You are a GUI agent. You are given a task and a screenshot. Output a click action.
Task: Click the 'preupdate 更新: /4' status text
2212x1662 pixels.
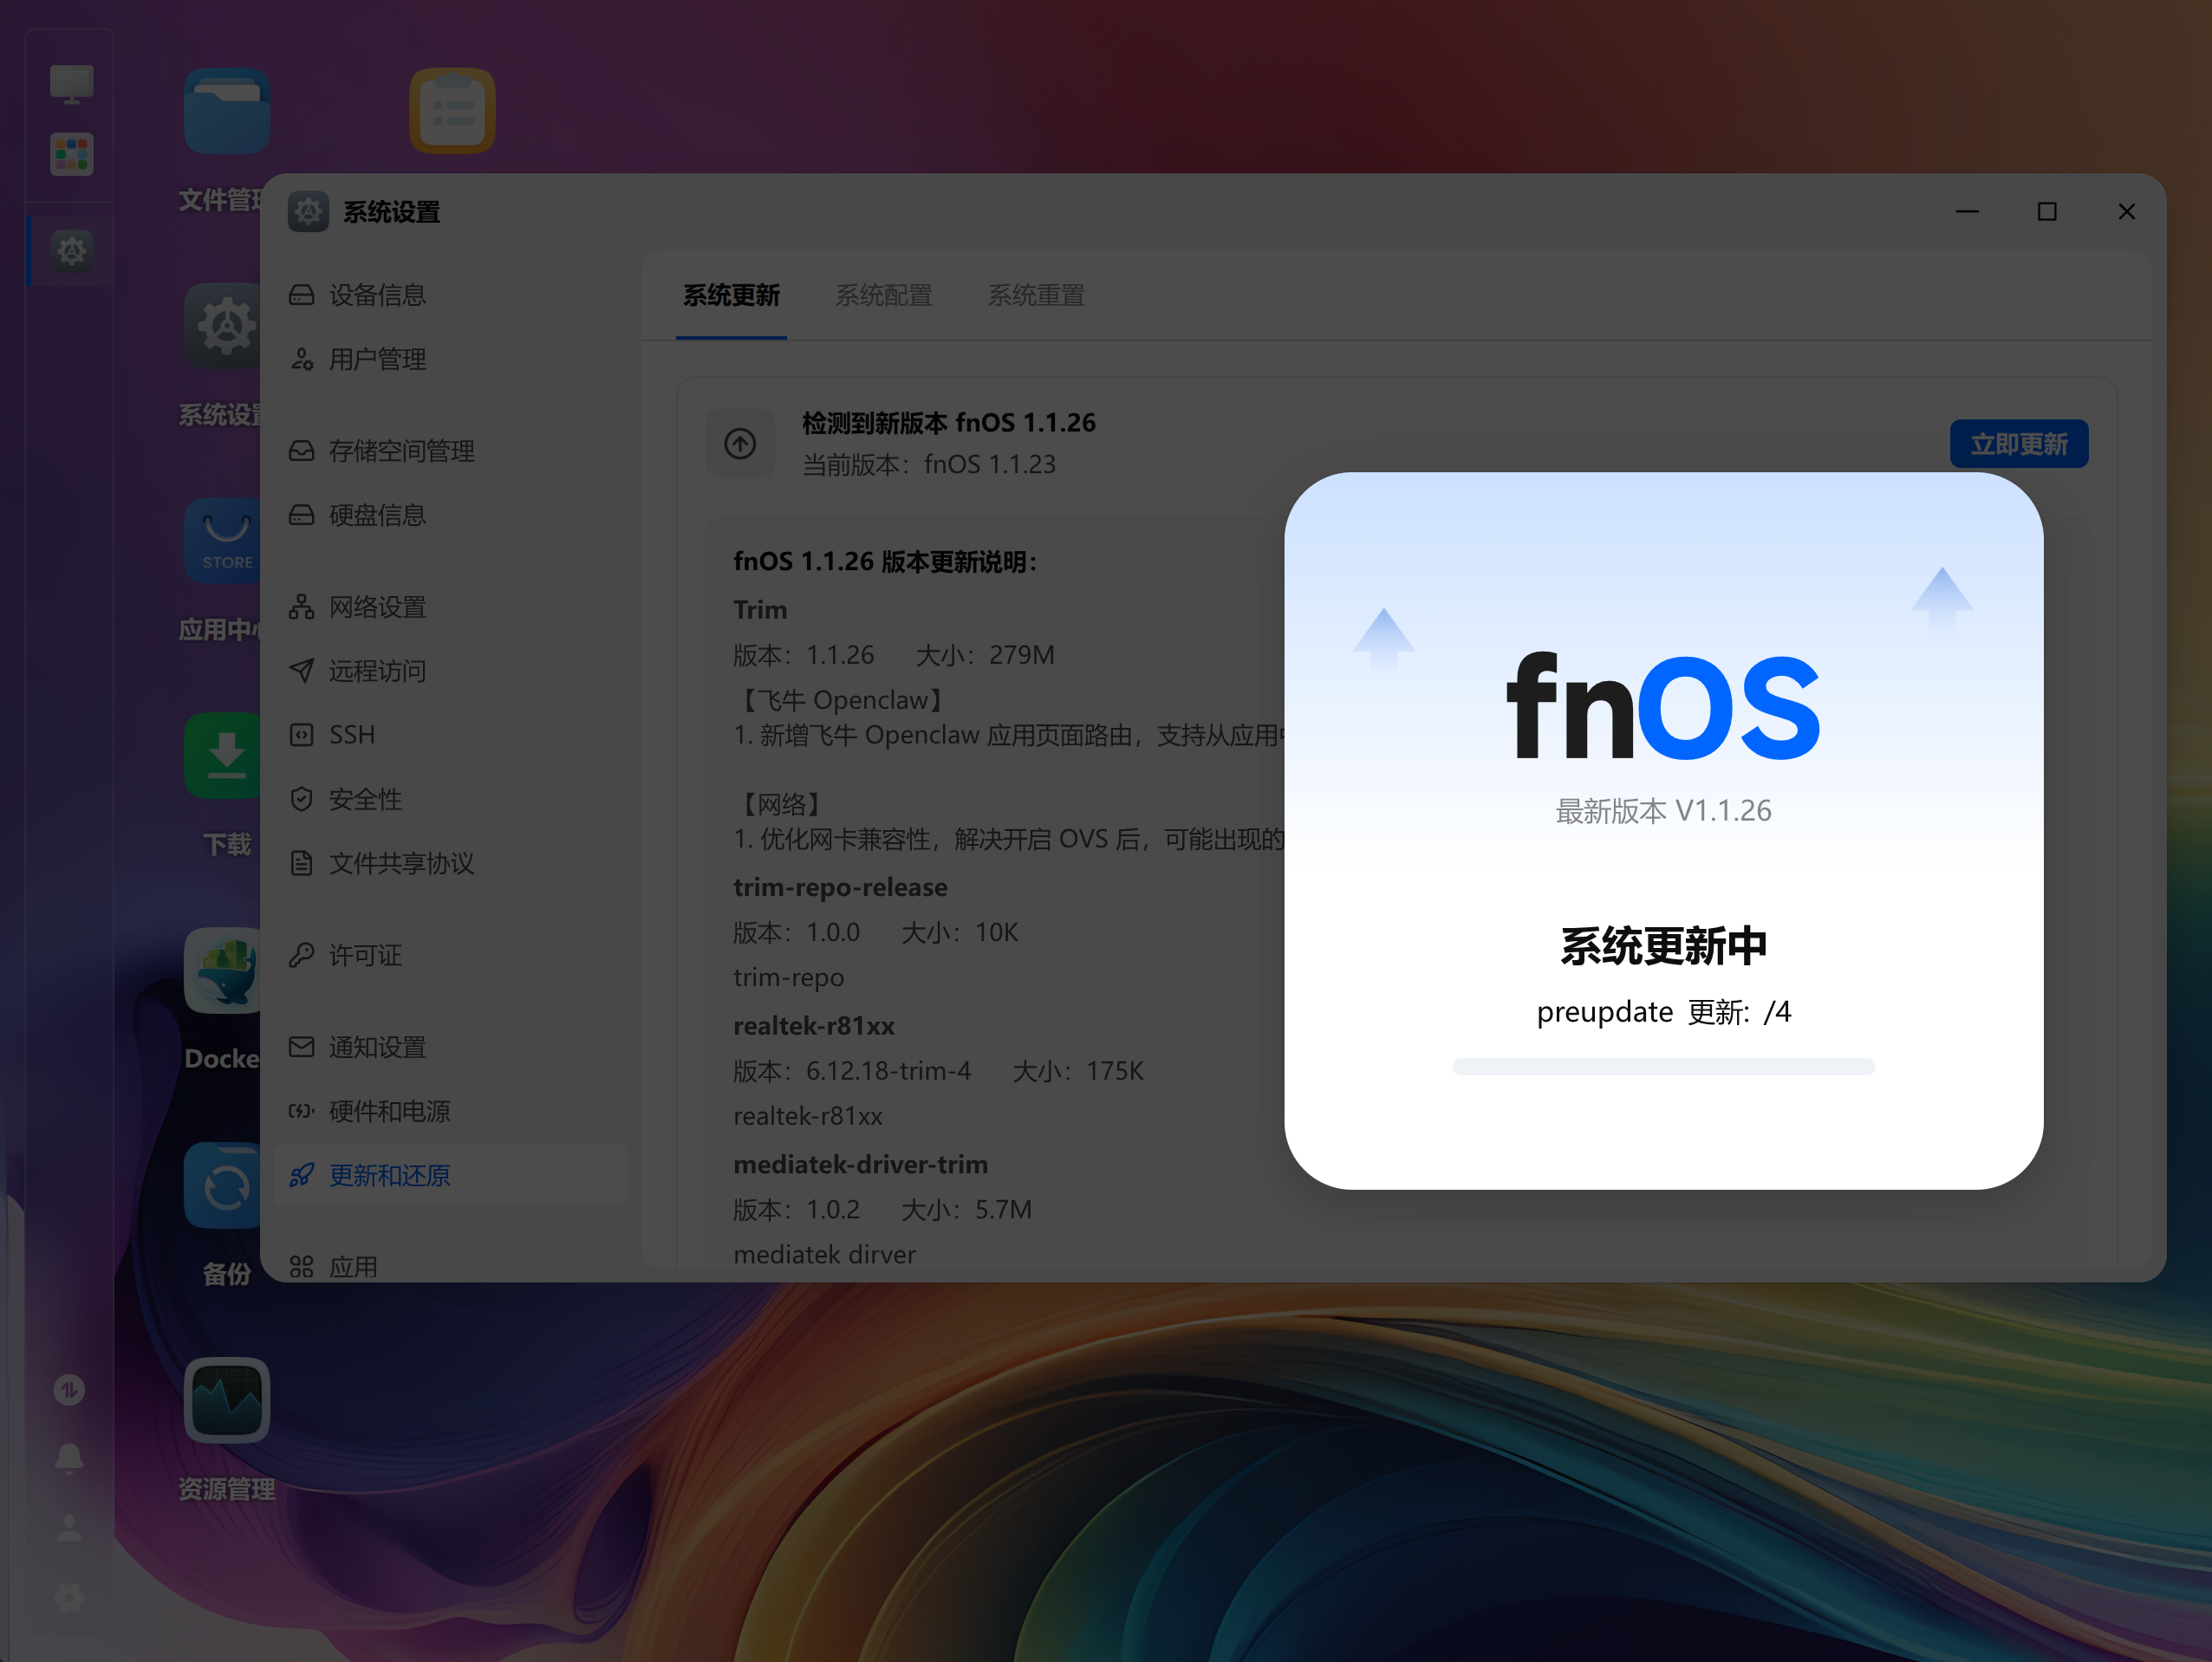pyautogui.click(x=1663, y=1012)
